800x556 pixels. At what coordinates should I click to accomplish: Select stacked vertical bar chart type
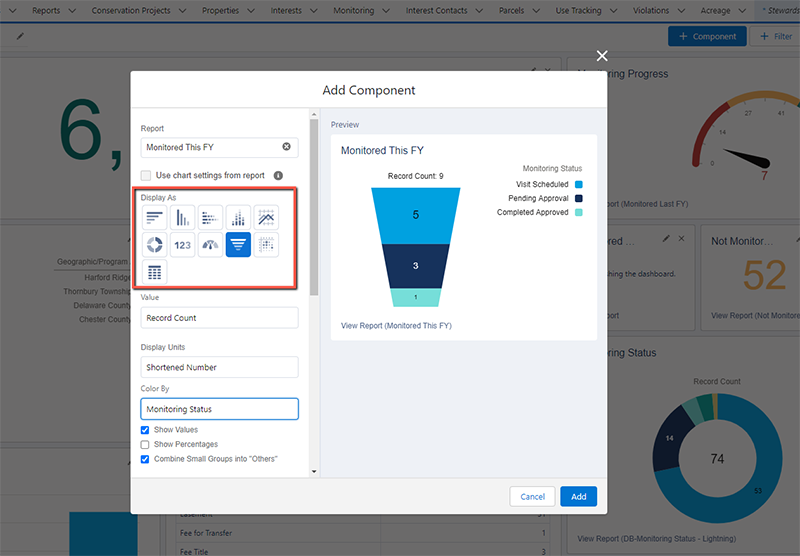[x=238, y=218]
